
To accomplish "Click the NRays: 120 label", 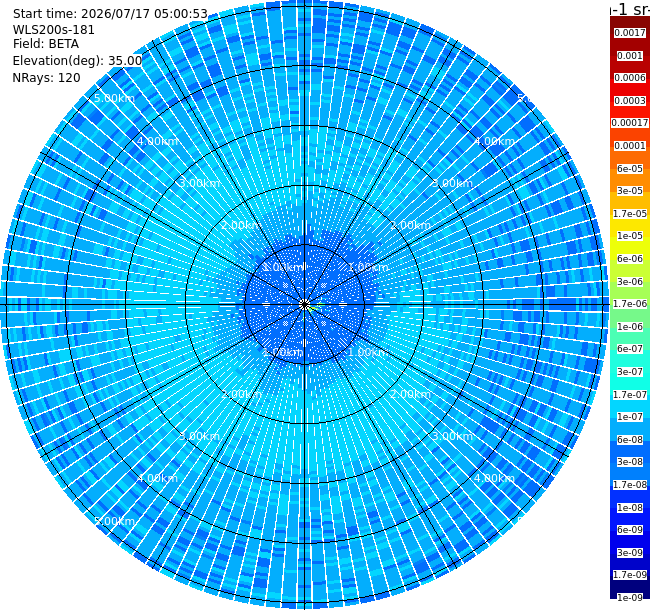I will pyautogui.click(x=46, y=78).
